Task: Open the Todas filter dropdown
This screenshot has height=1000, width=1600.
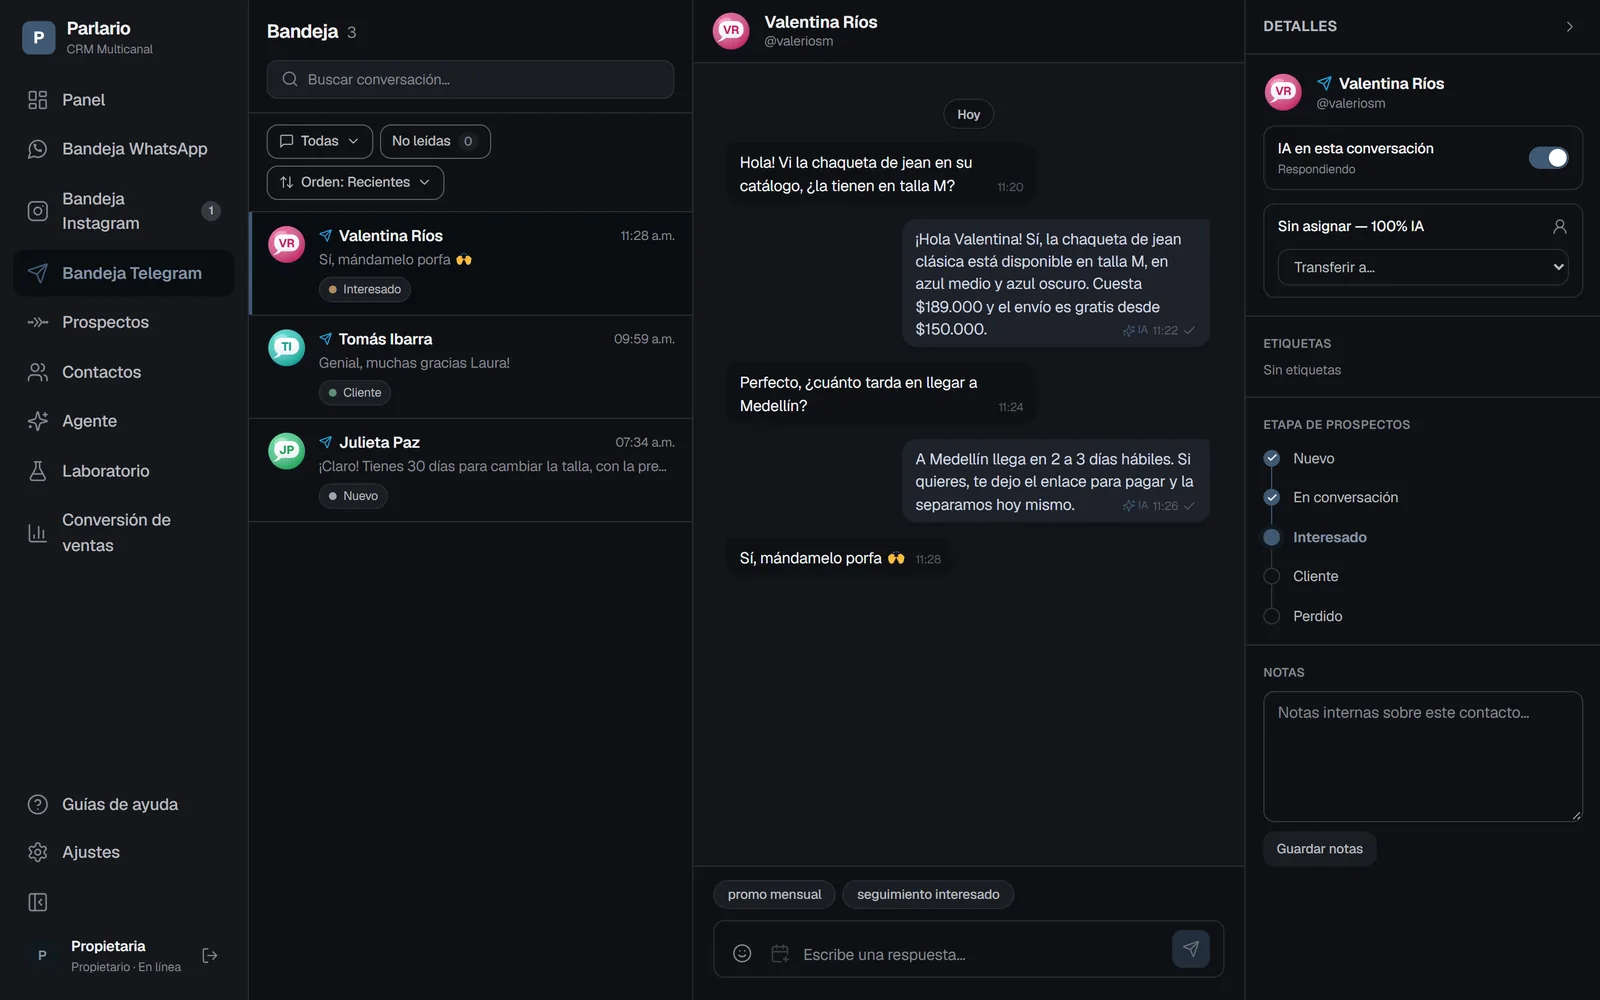Action: [x=319, y=141]
